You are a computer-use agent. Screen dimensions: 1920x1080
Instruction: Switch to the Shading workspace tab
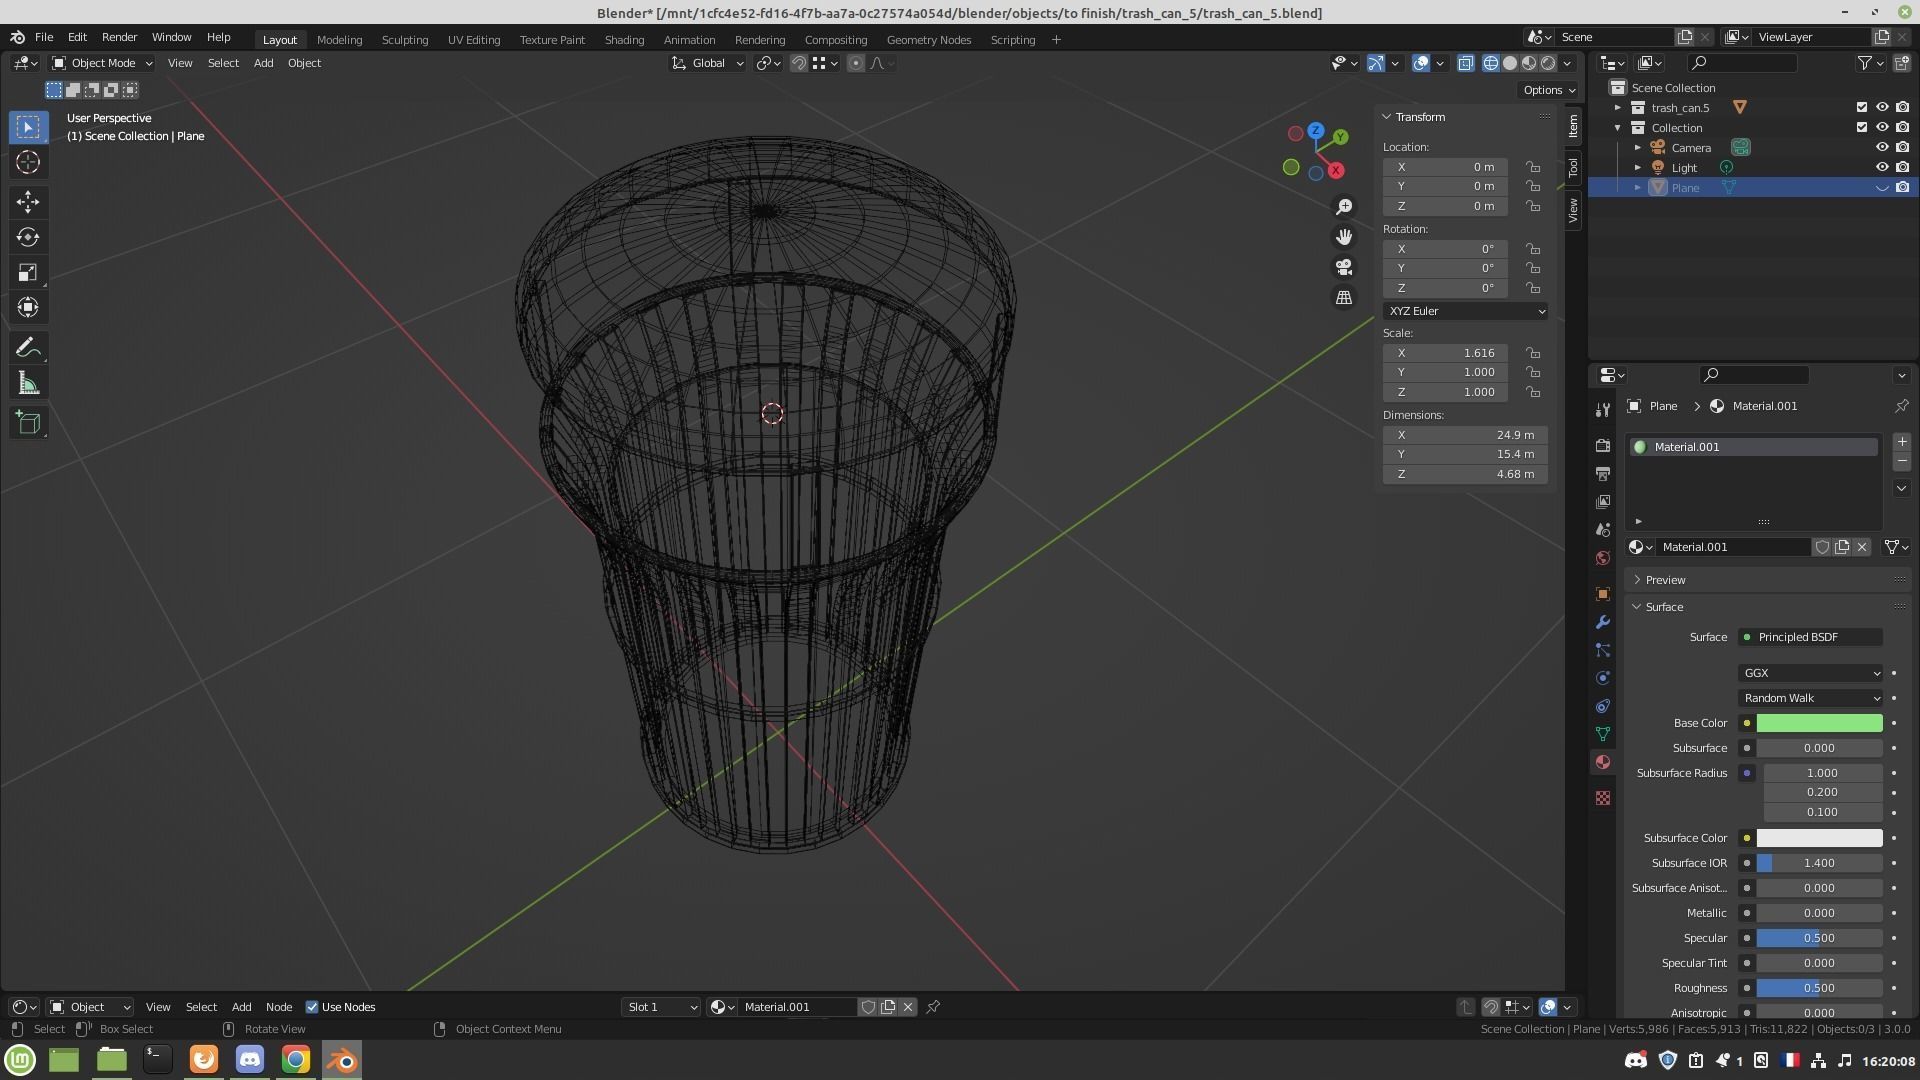point(624,40)
